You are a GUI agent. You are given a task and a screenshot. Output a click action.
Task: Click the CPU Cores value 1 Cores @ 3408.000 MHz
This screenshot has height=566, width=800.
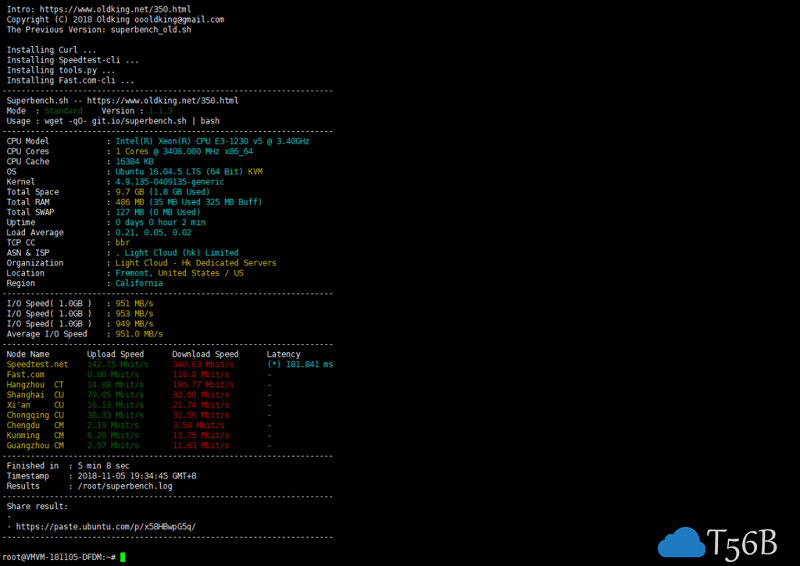point(184,151)
